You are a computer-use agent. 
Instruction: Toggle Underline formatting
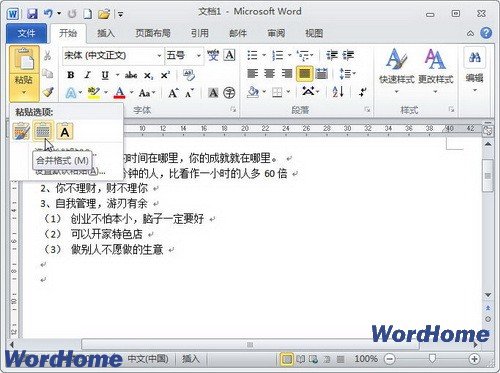pos(105,75)
